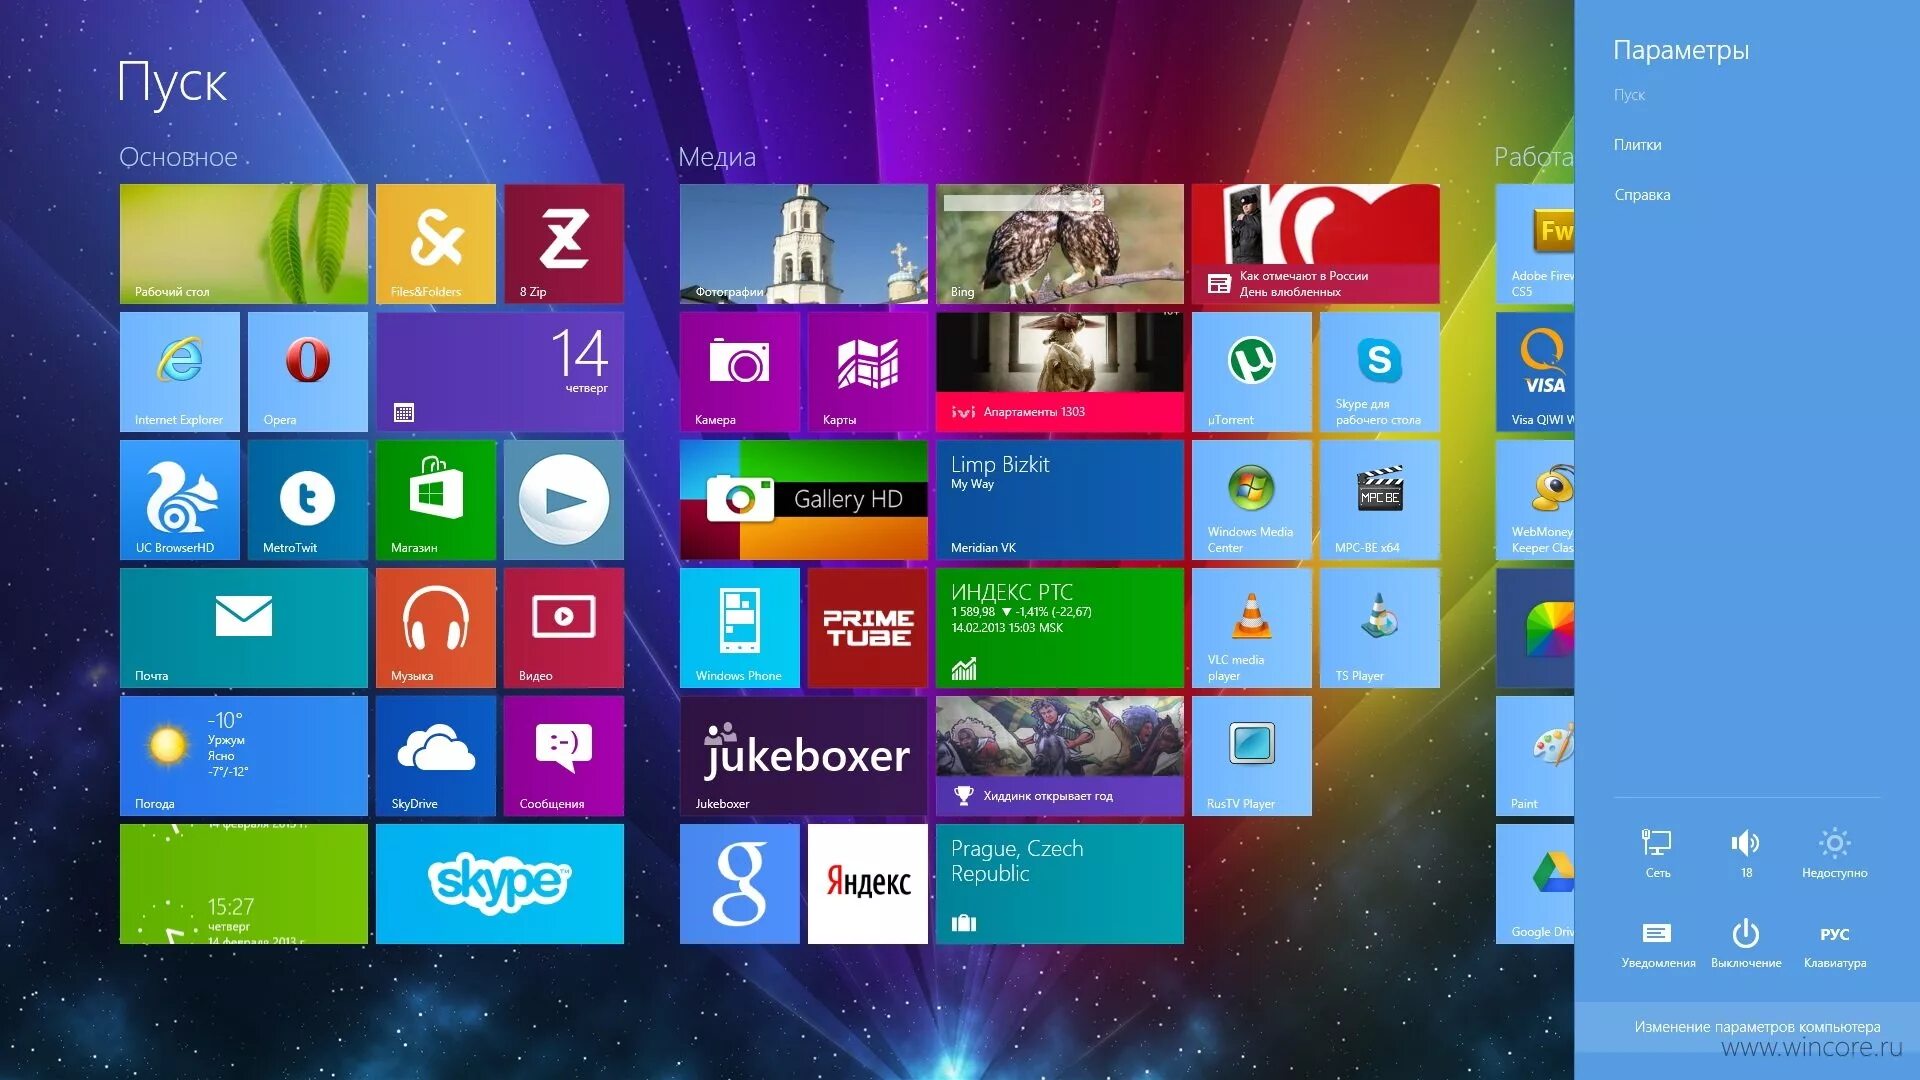Screen dimensions: 1920x1080
Task: Open VLC media player tile
Action: (x=1252, y=628)
